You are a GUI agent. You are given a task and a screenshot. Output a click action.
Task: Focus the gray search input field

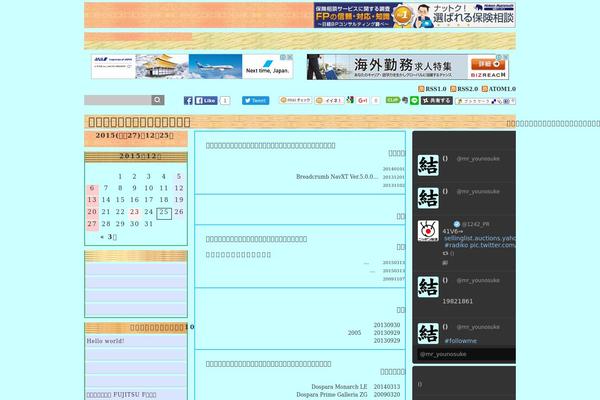(x=118, y=100)
